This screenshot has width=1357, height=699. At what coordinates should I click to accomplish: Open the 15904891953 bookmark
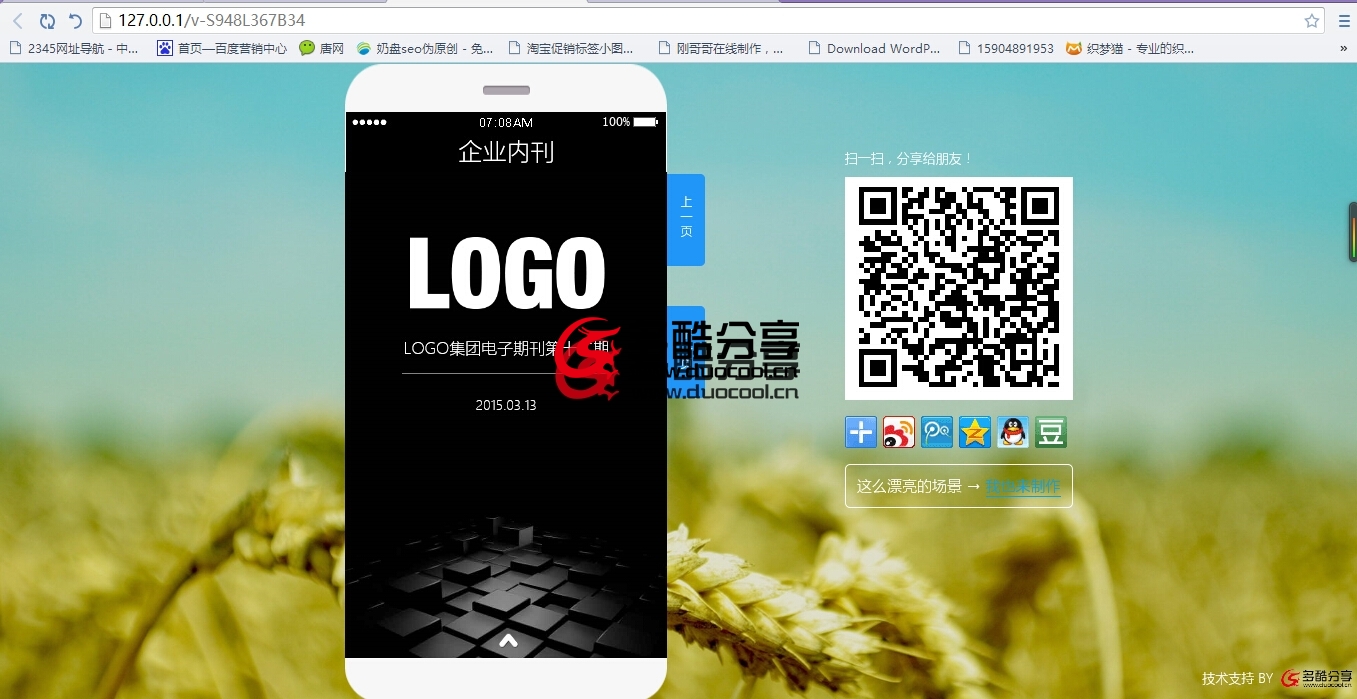tap(1006, 48)
